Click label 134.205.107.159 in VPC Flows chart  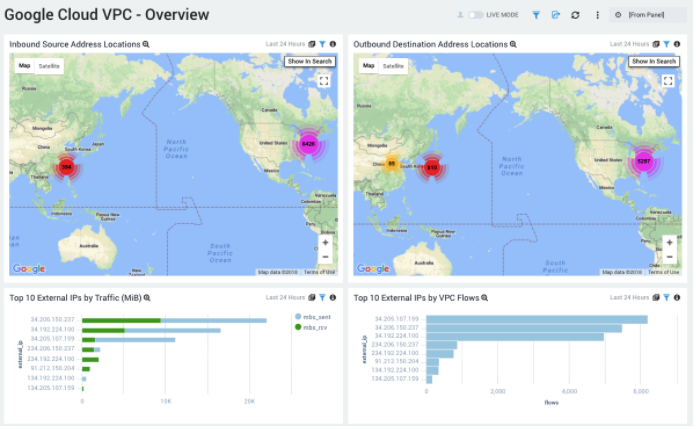395,379
